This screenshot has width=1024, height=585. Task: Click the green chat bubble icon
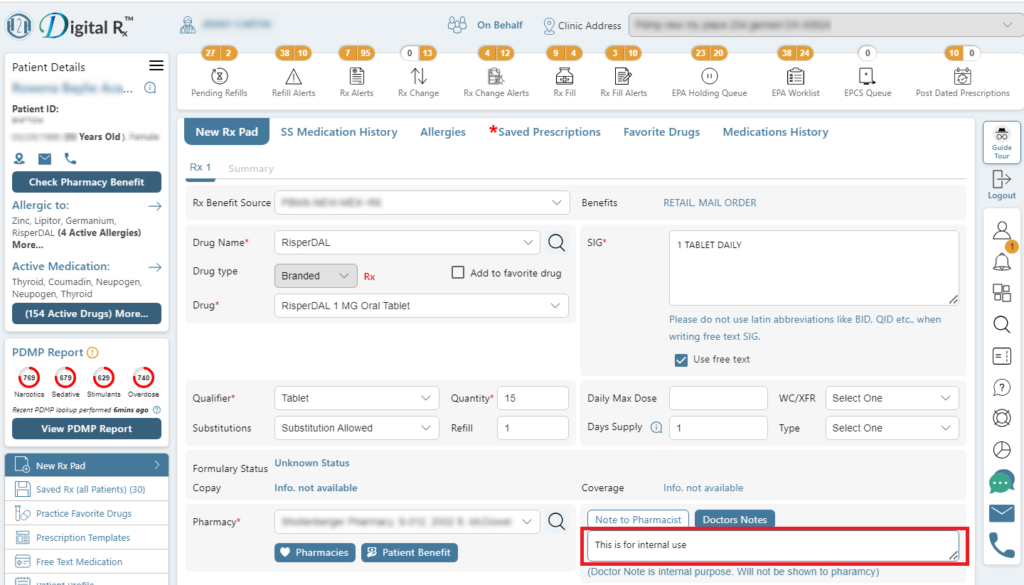(x=1001, y=482)
